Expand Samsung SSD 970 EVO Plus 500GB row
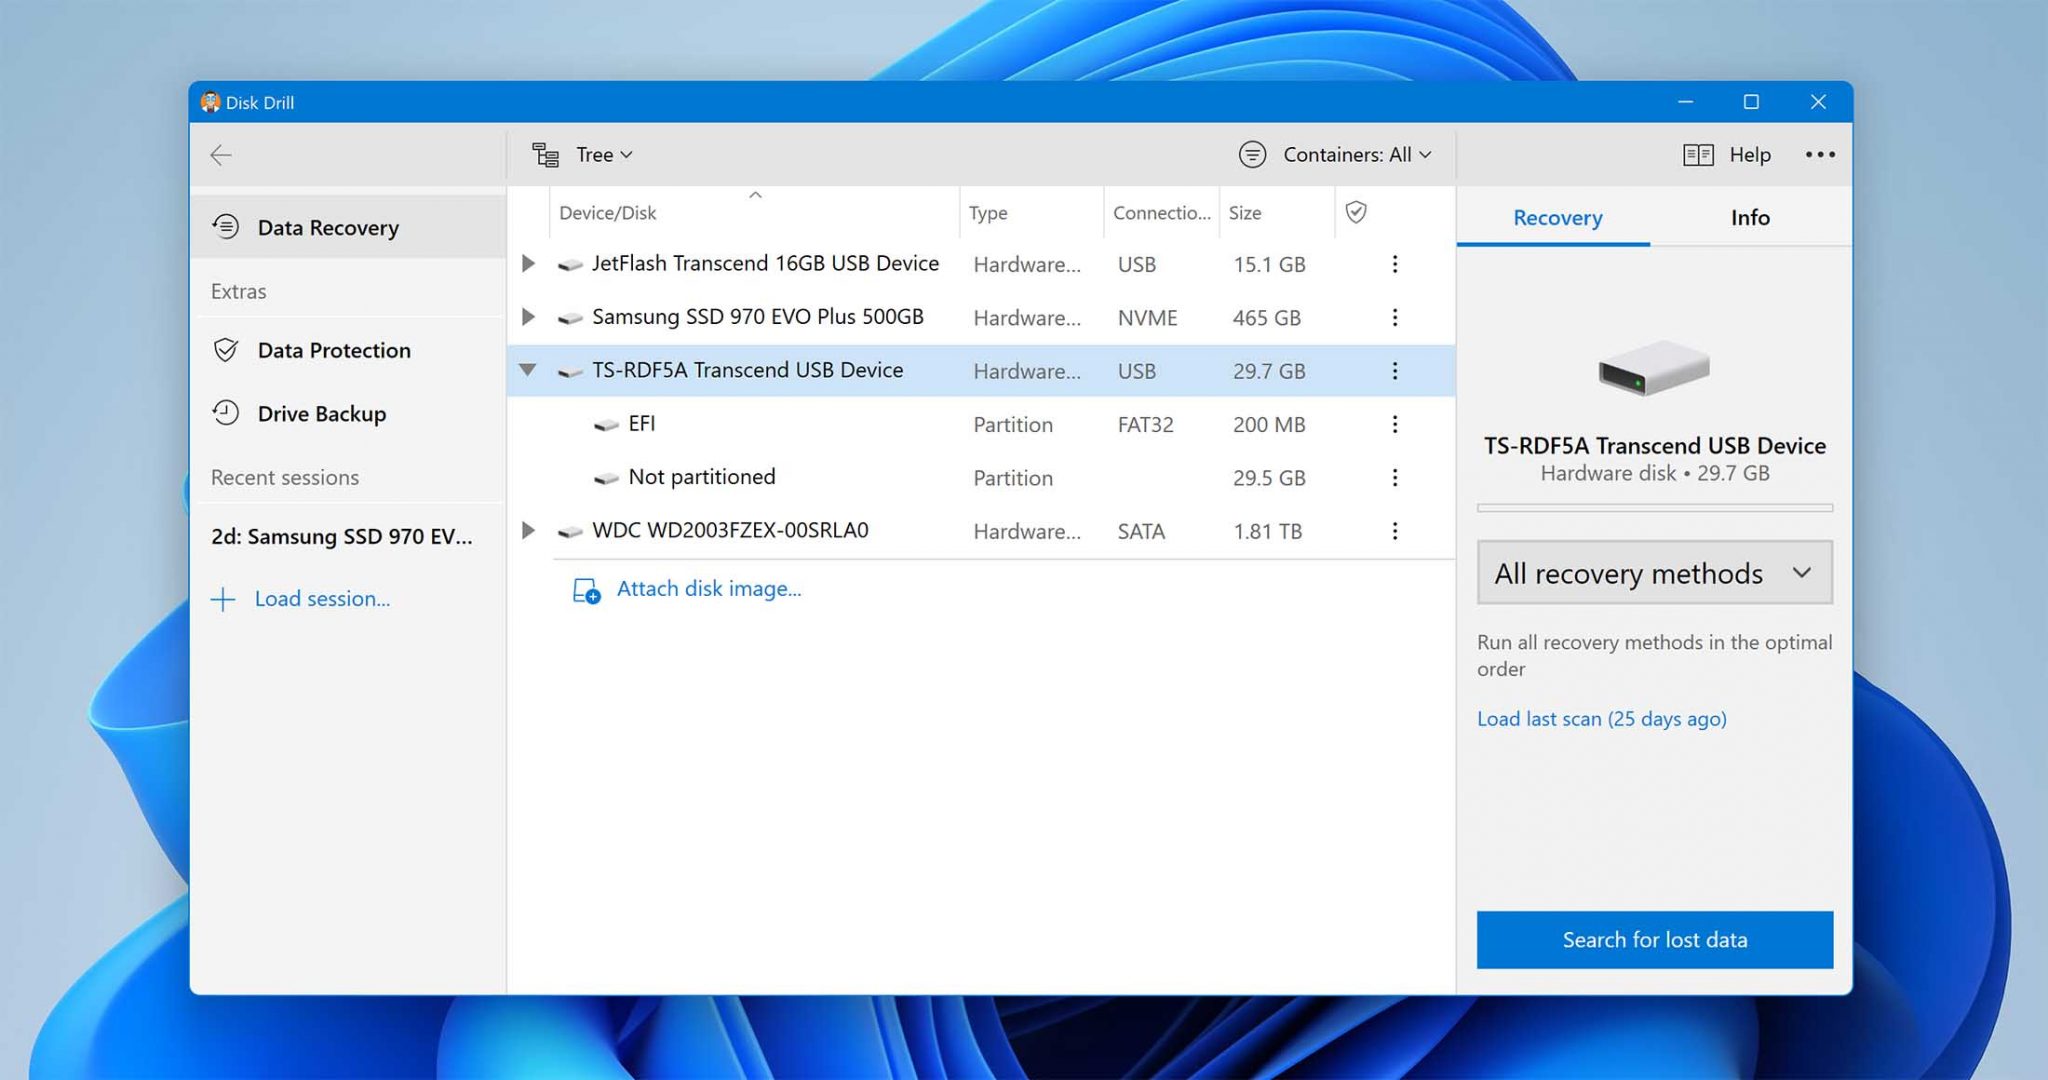 coord(528,317)
